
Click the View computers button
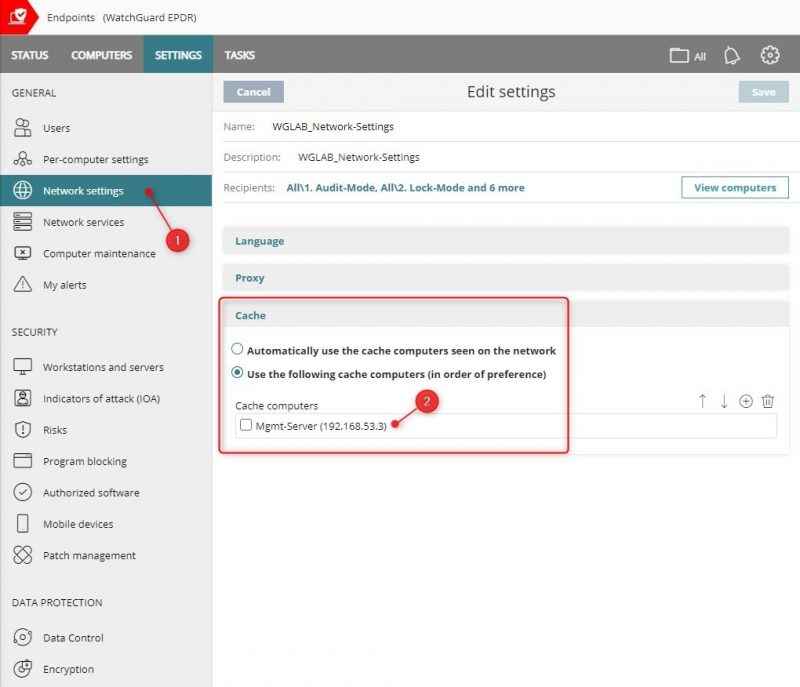[735, 187]
